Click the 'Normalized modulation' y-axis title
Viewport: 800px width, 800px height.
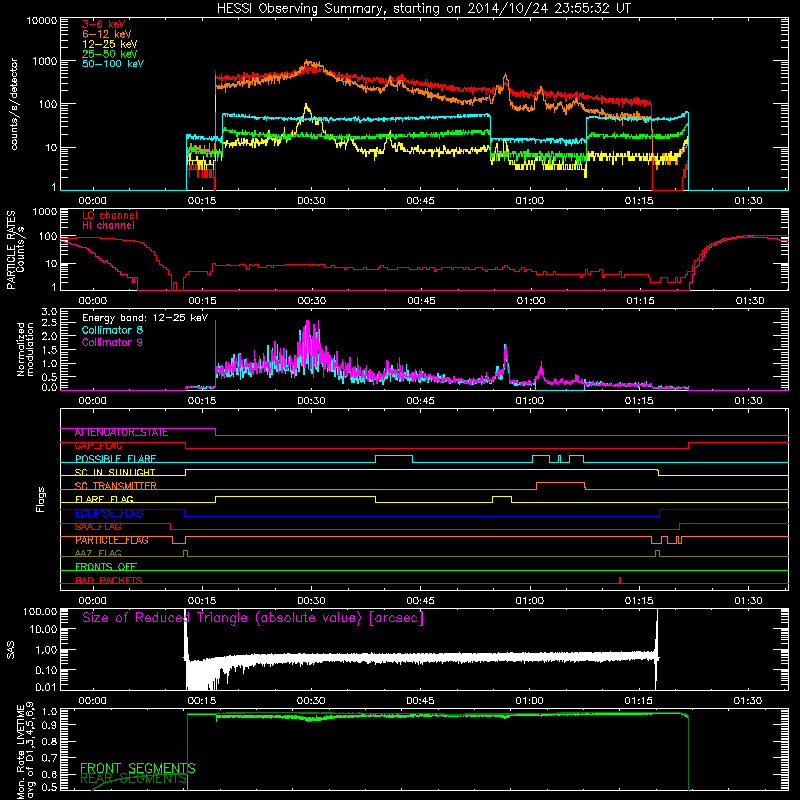pyautogui.click(x=25, y=349)
